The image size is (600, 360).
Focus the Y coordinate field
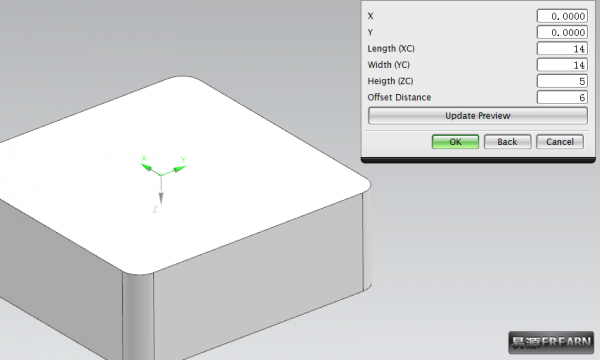tap(562, 33)
